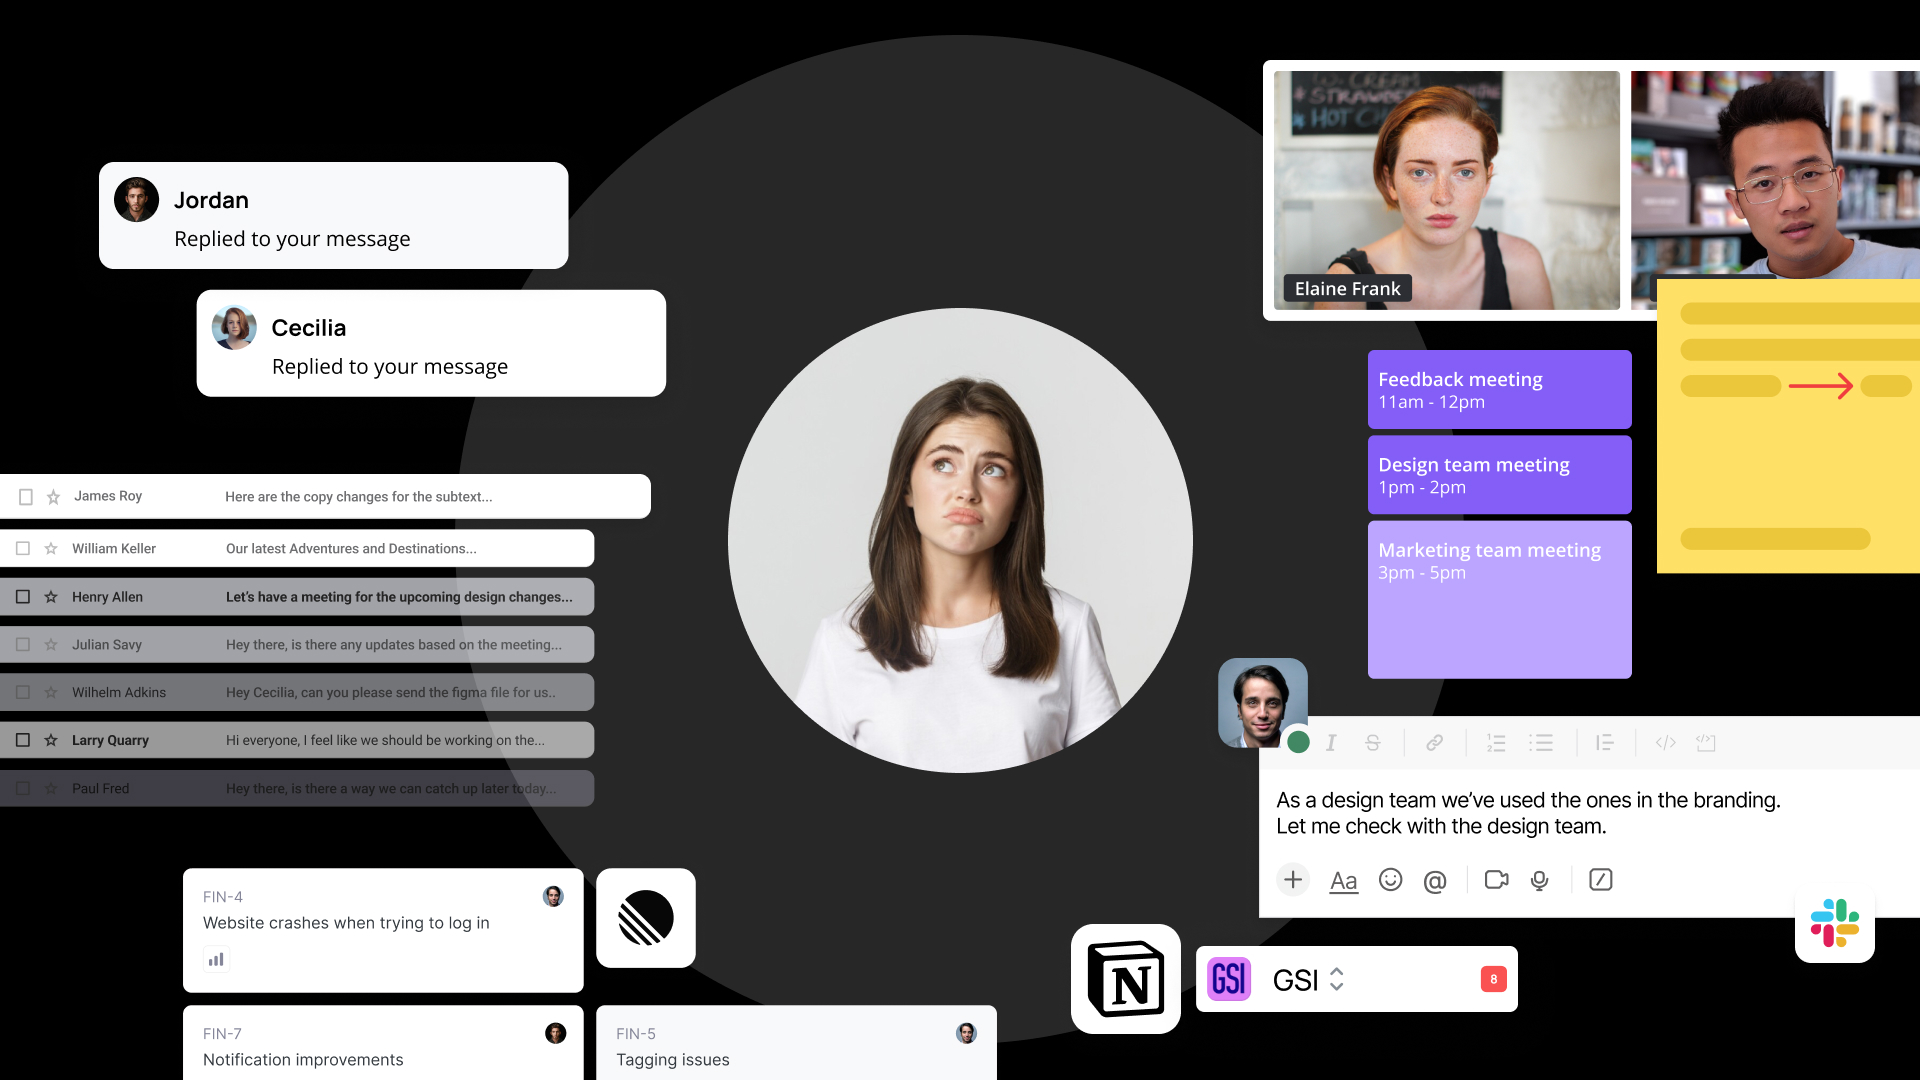Toggle text formatting with the Aa icon
Viewport: 1920px width, 1080px height.
click(x=1343, y=881)
